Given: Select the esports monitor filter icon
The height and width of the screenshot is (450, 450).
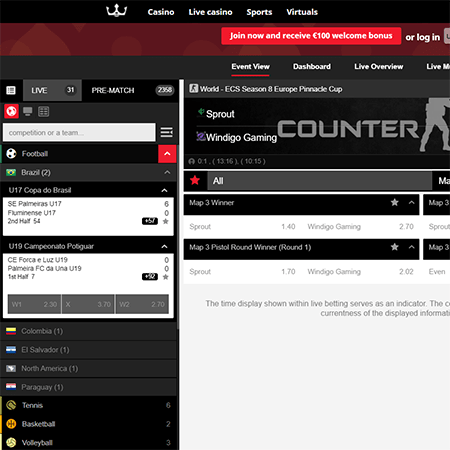Looking at the screenshot, I should [x=28, y=111].
